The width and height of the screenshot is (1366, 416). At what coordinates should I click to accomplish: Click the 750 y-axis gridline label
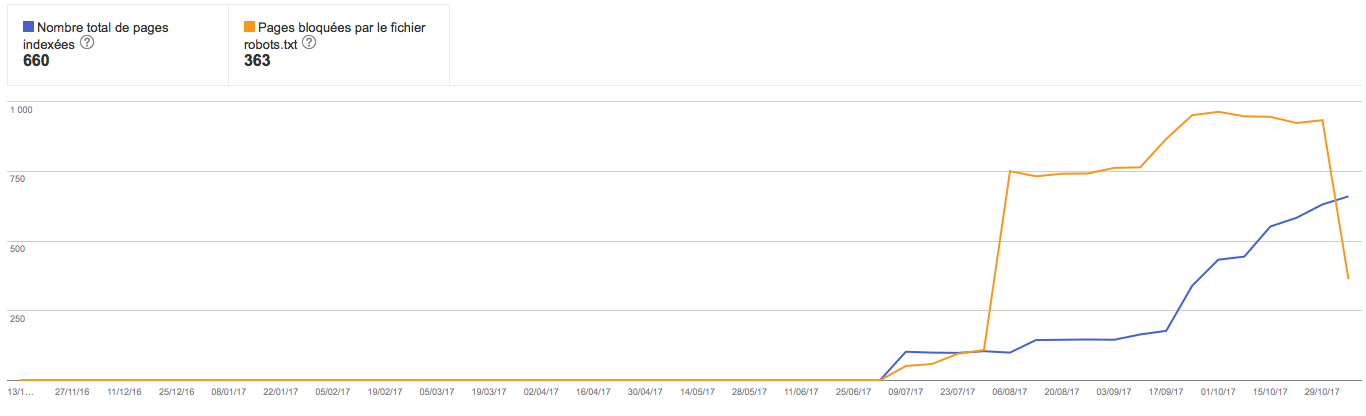18,179
